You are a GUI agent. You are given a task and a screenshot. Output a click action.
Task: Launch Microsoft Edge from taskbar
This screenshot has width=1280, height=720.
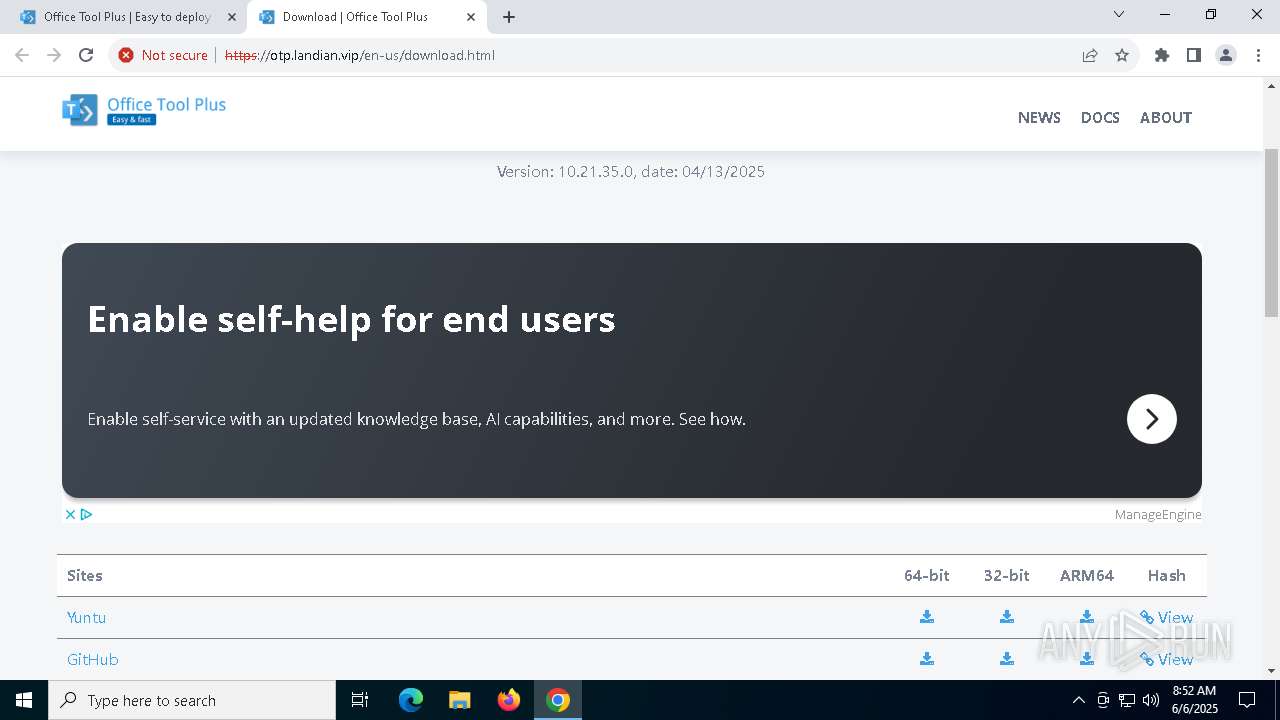pos(411,700)
